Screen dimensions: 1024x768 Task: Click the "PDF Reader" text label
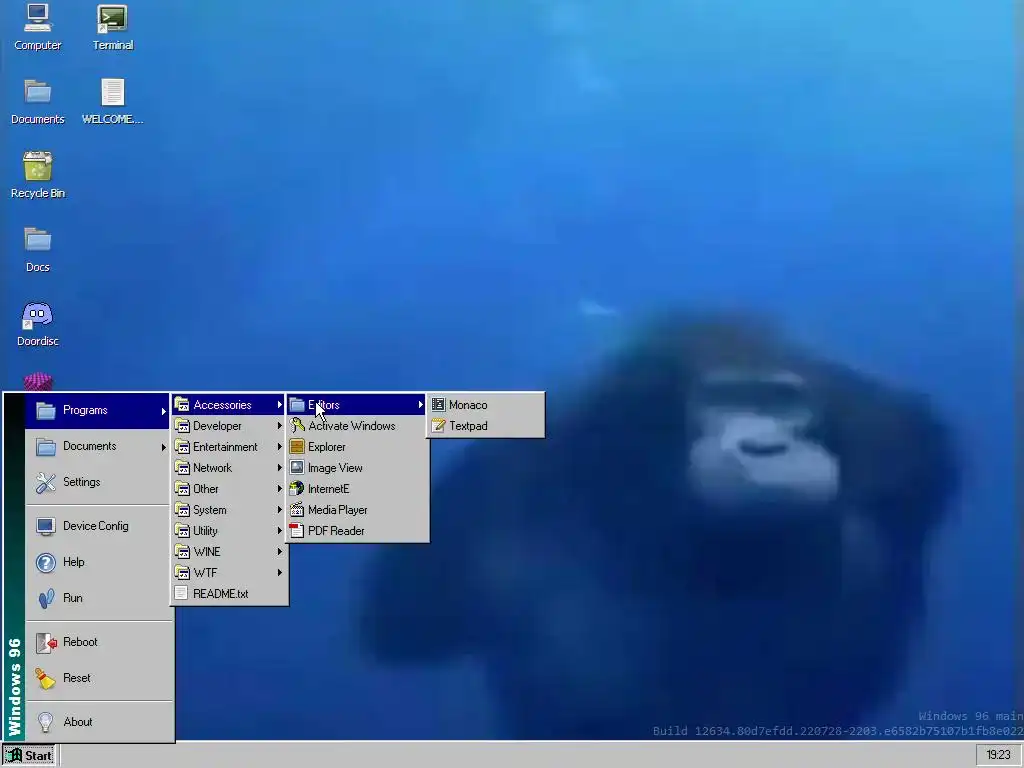tap(336, 530)
